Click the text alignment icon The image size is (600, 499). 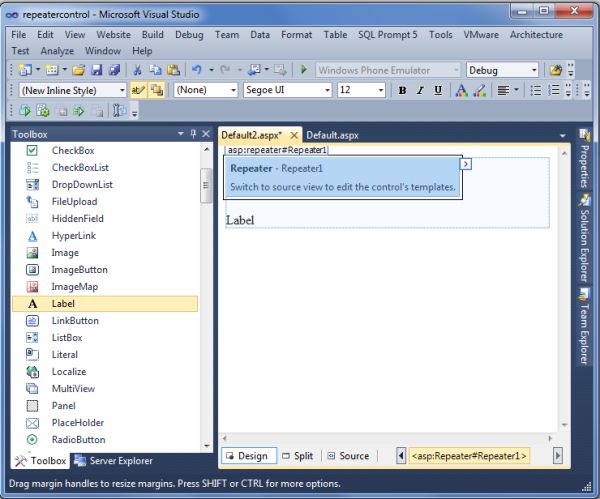[x=503, y=91]
